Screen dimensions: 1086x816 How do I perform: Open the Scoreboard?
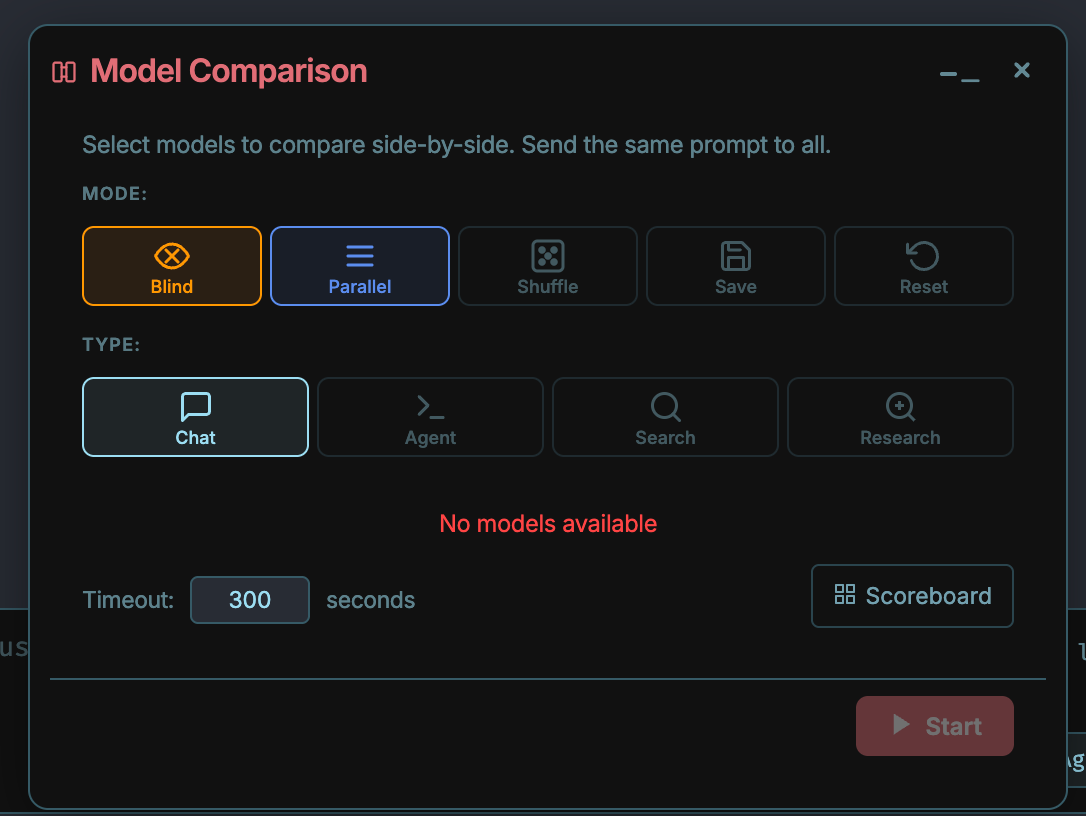[x=912, y=596]
